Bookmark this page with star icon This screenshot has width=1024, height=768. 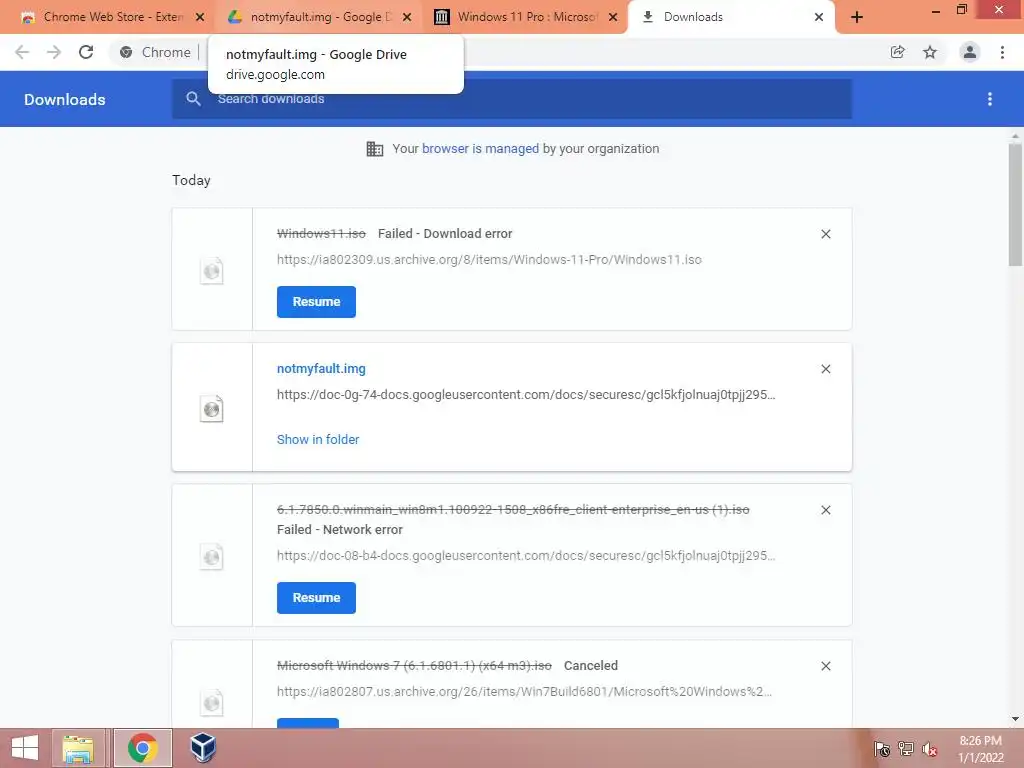pos(930,52)
